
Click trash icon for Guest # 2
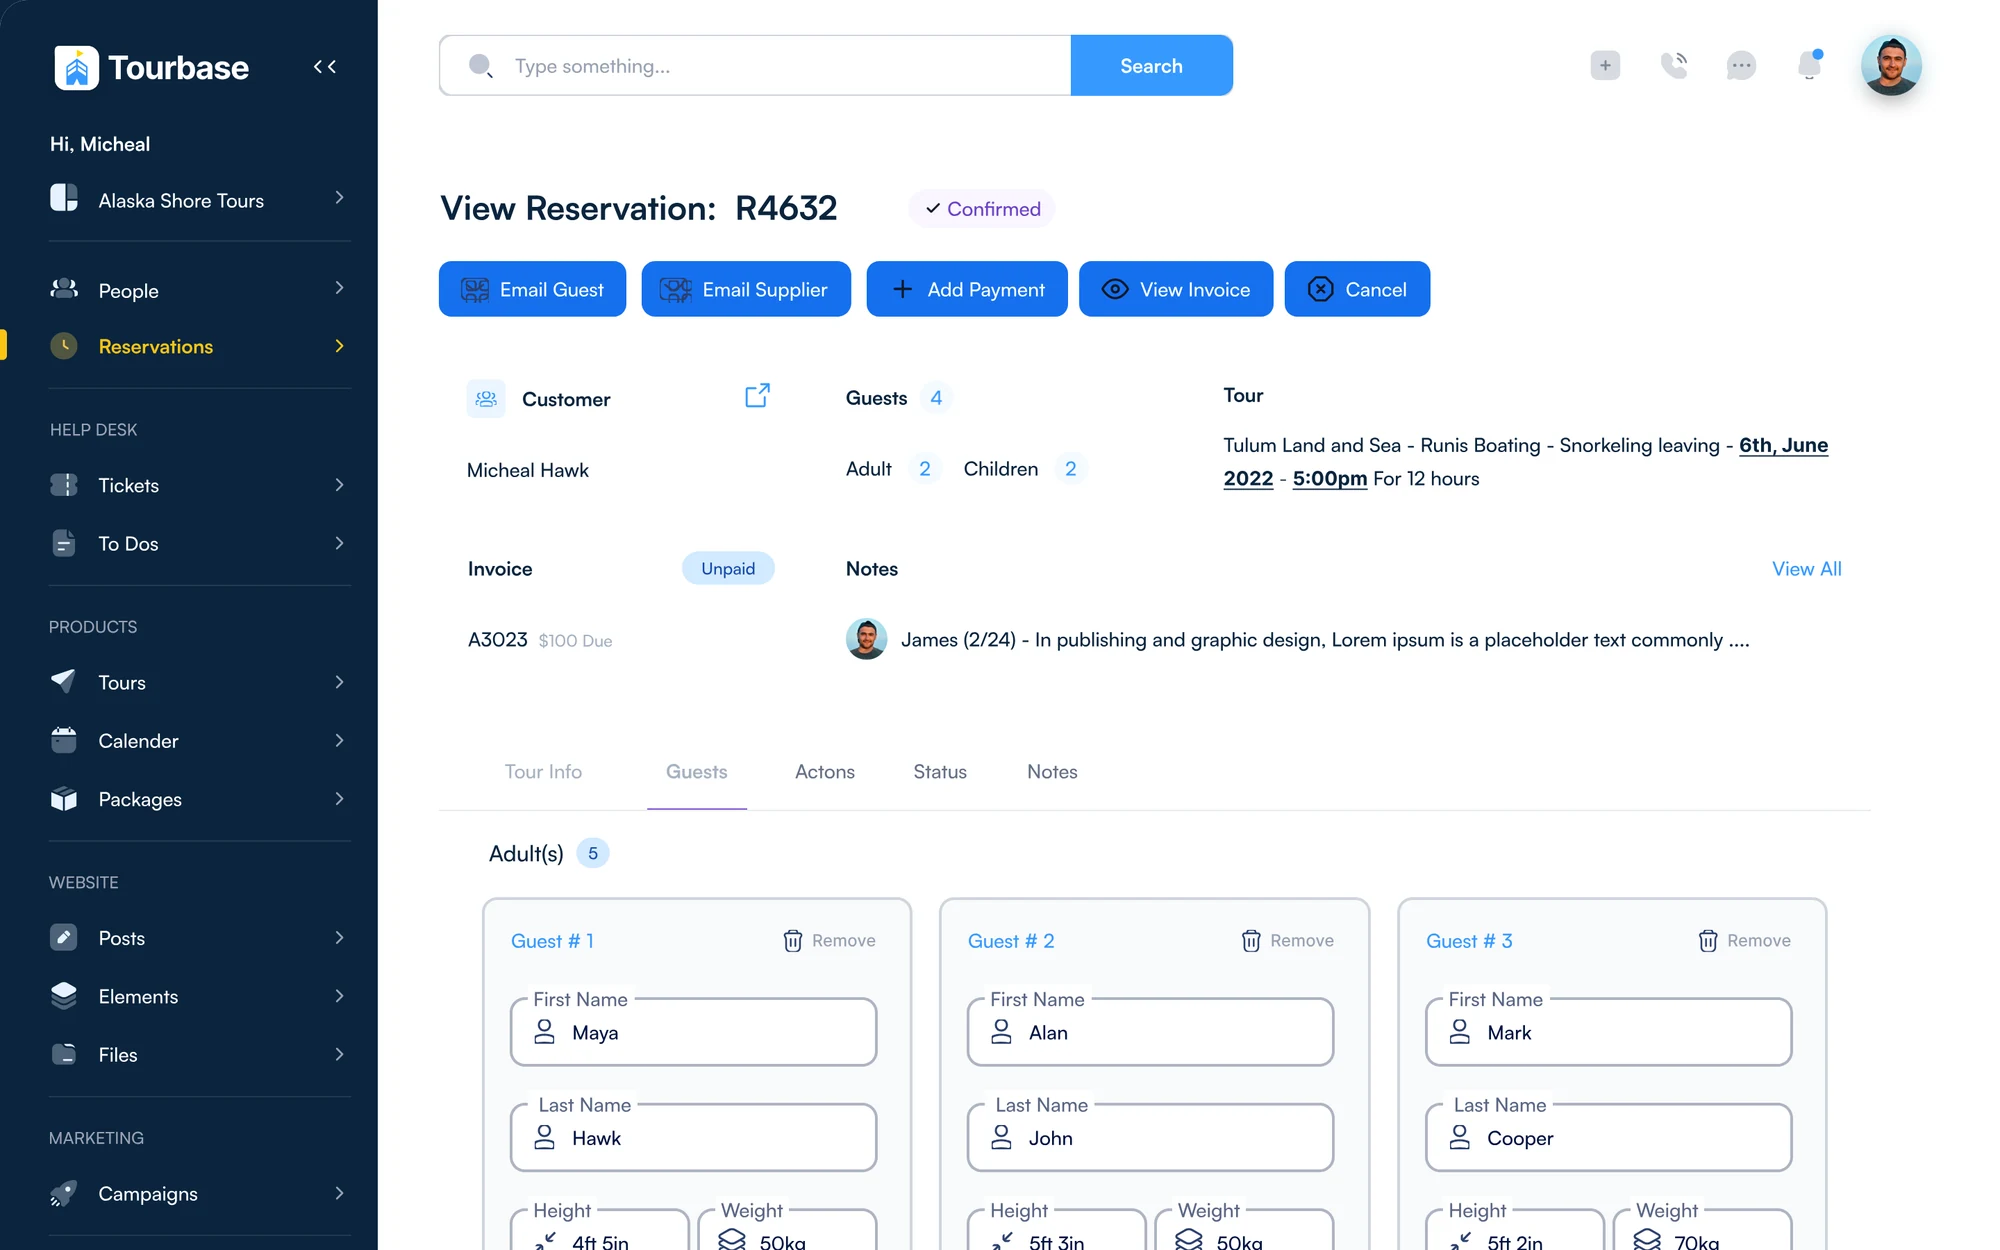(1251, 941)
